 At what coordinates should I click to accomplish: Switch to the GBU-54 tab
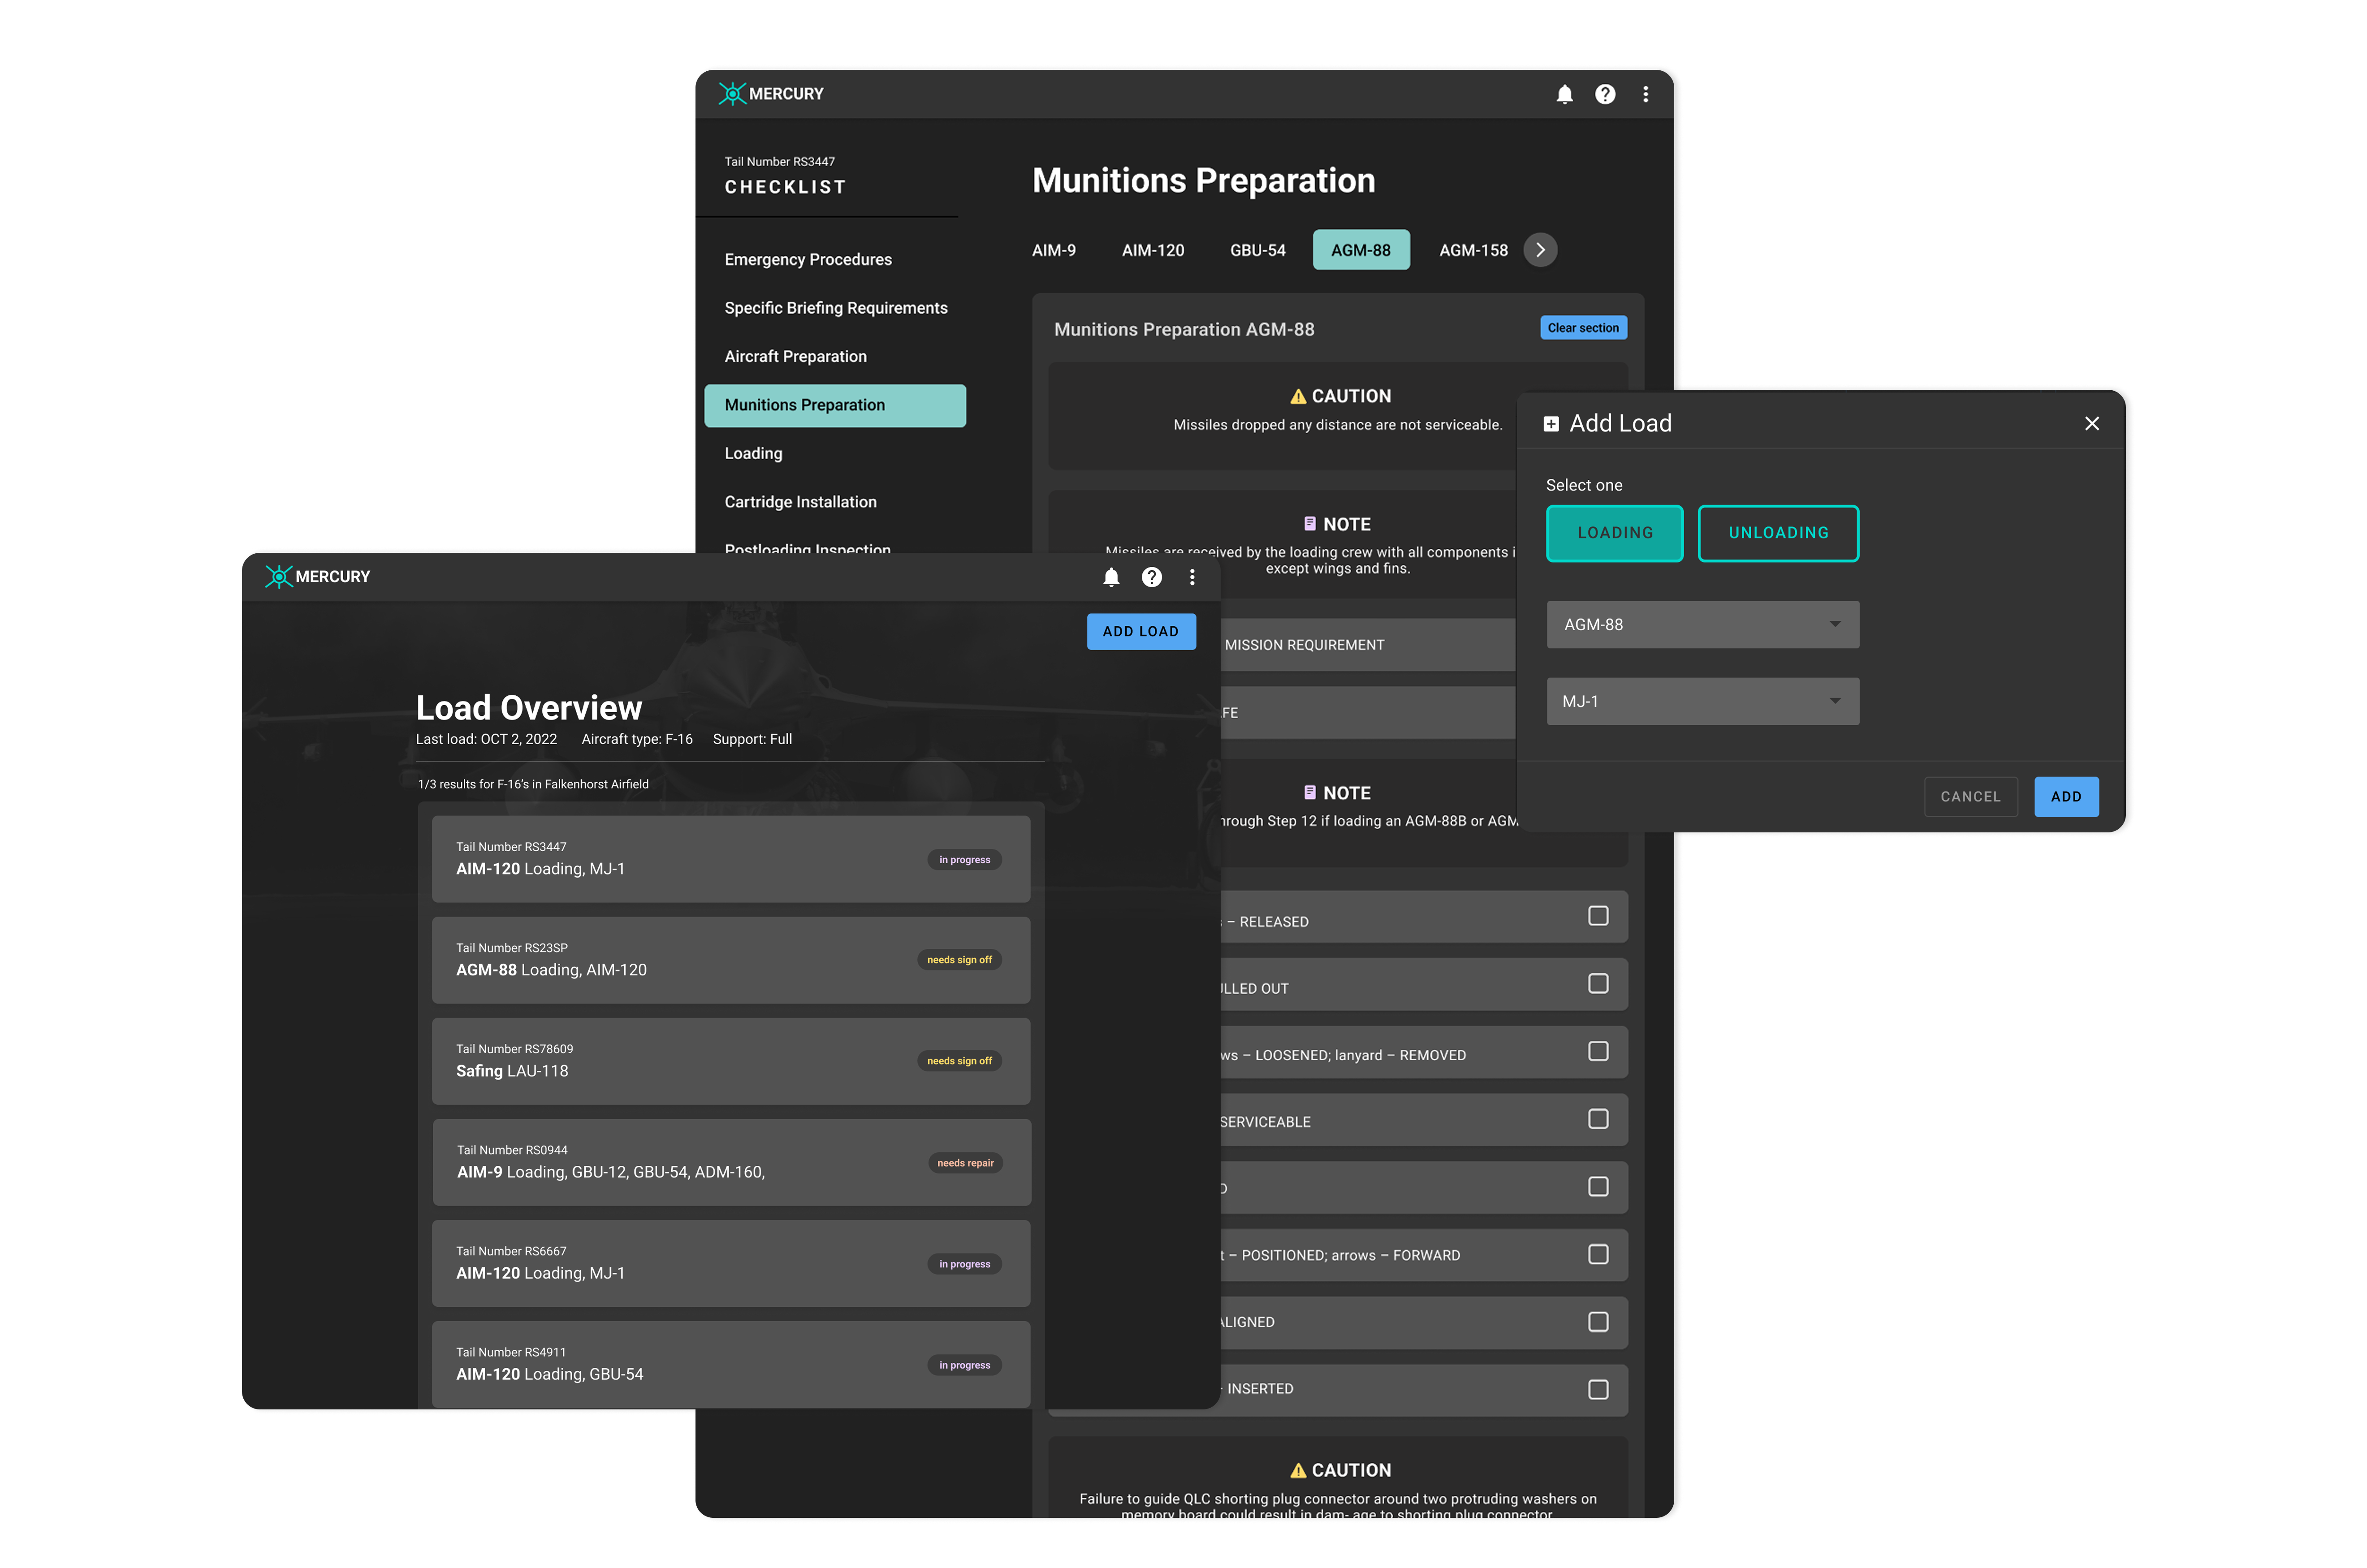pos(1257,250)
